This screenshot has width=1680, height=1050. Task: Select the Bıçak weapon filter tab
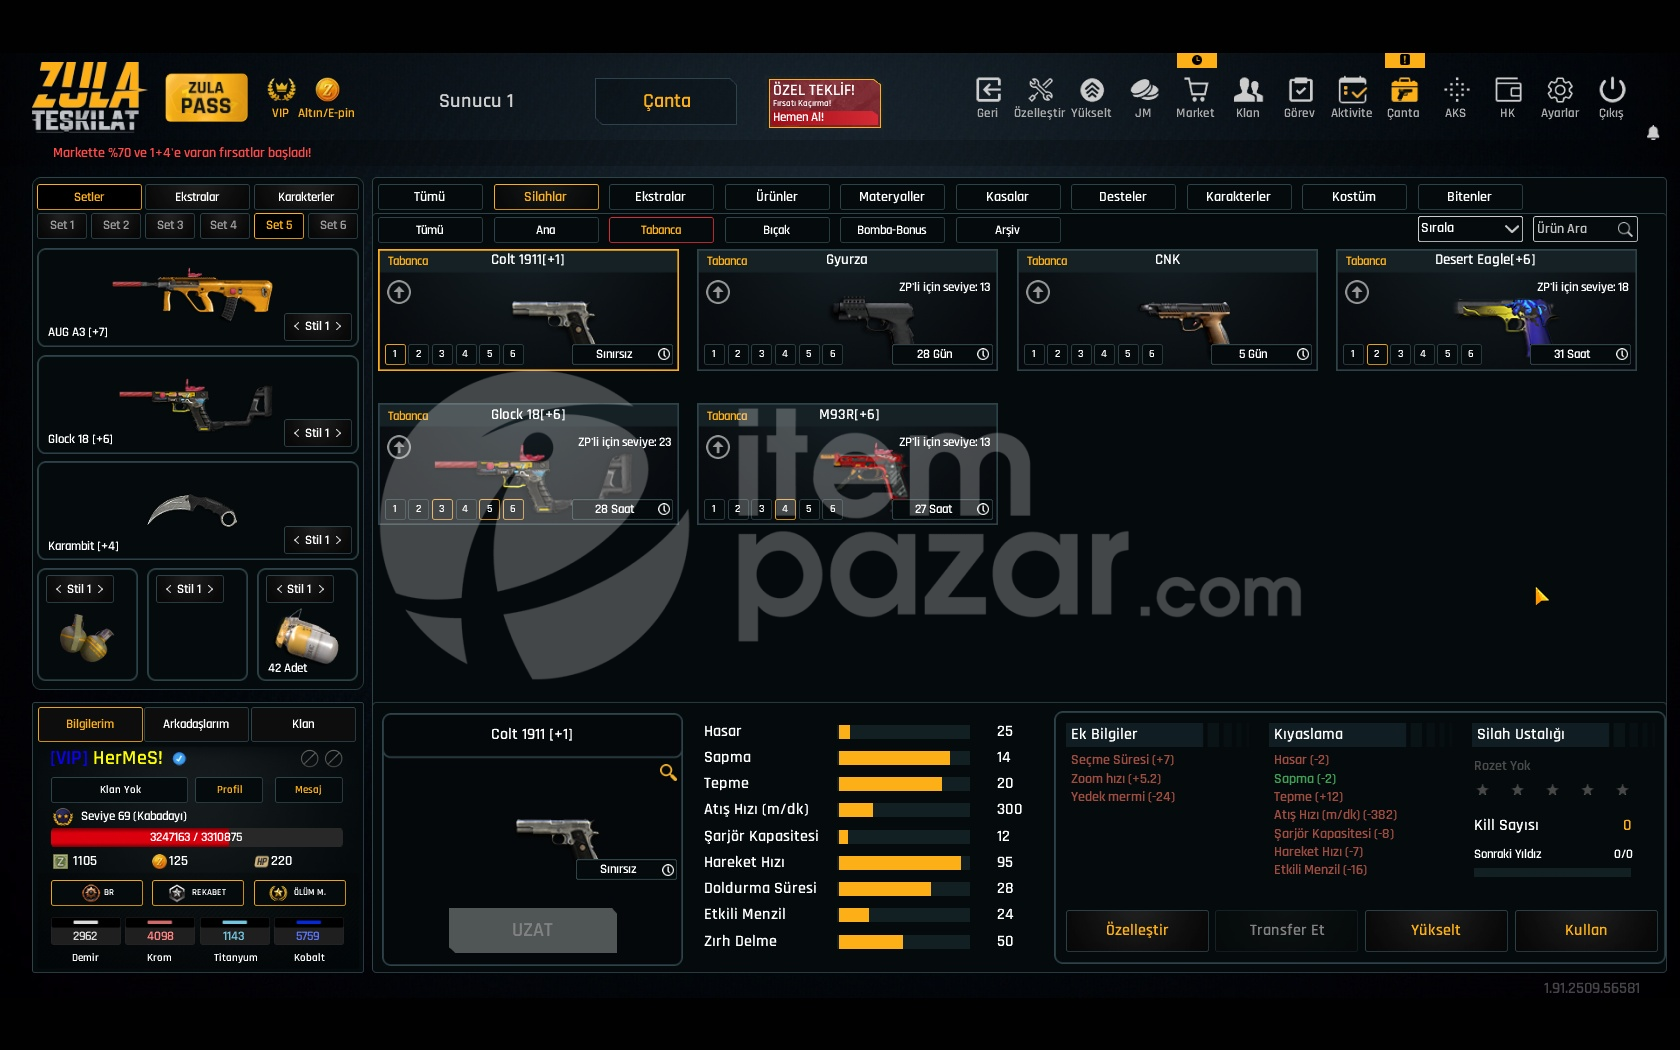coord(777,230)
